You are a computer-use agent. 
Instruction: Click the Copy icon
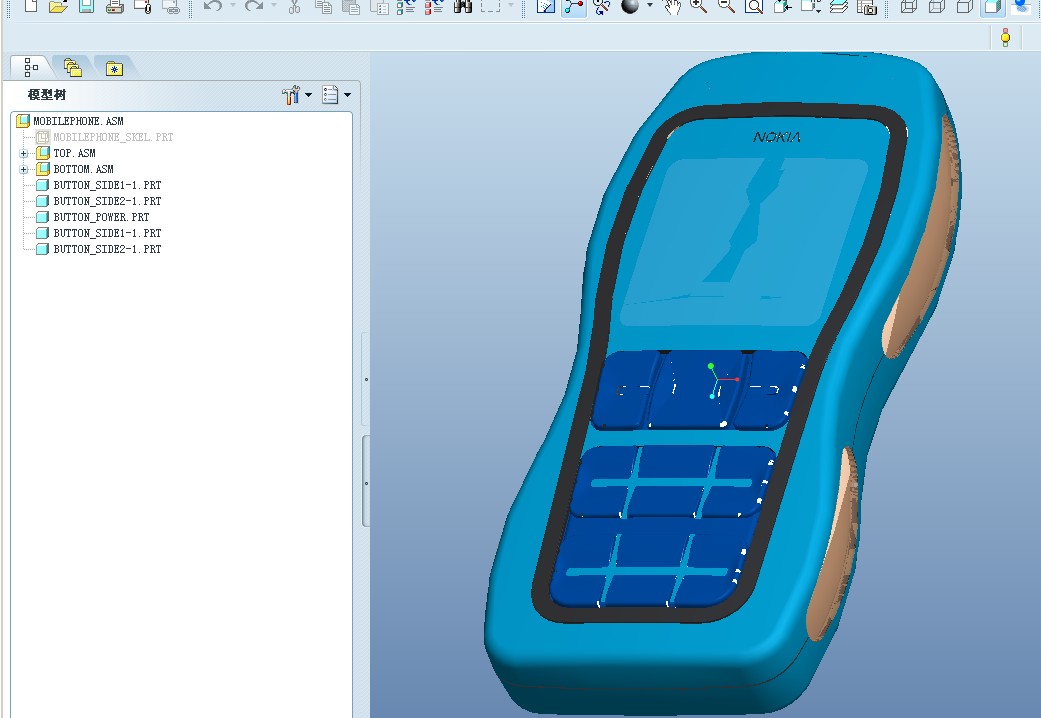click(323, 7)
